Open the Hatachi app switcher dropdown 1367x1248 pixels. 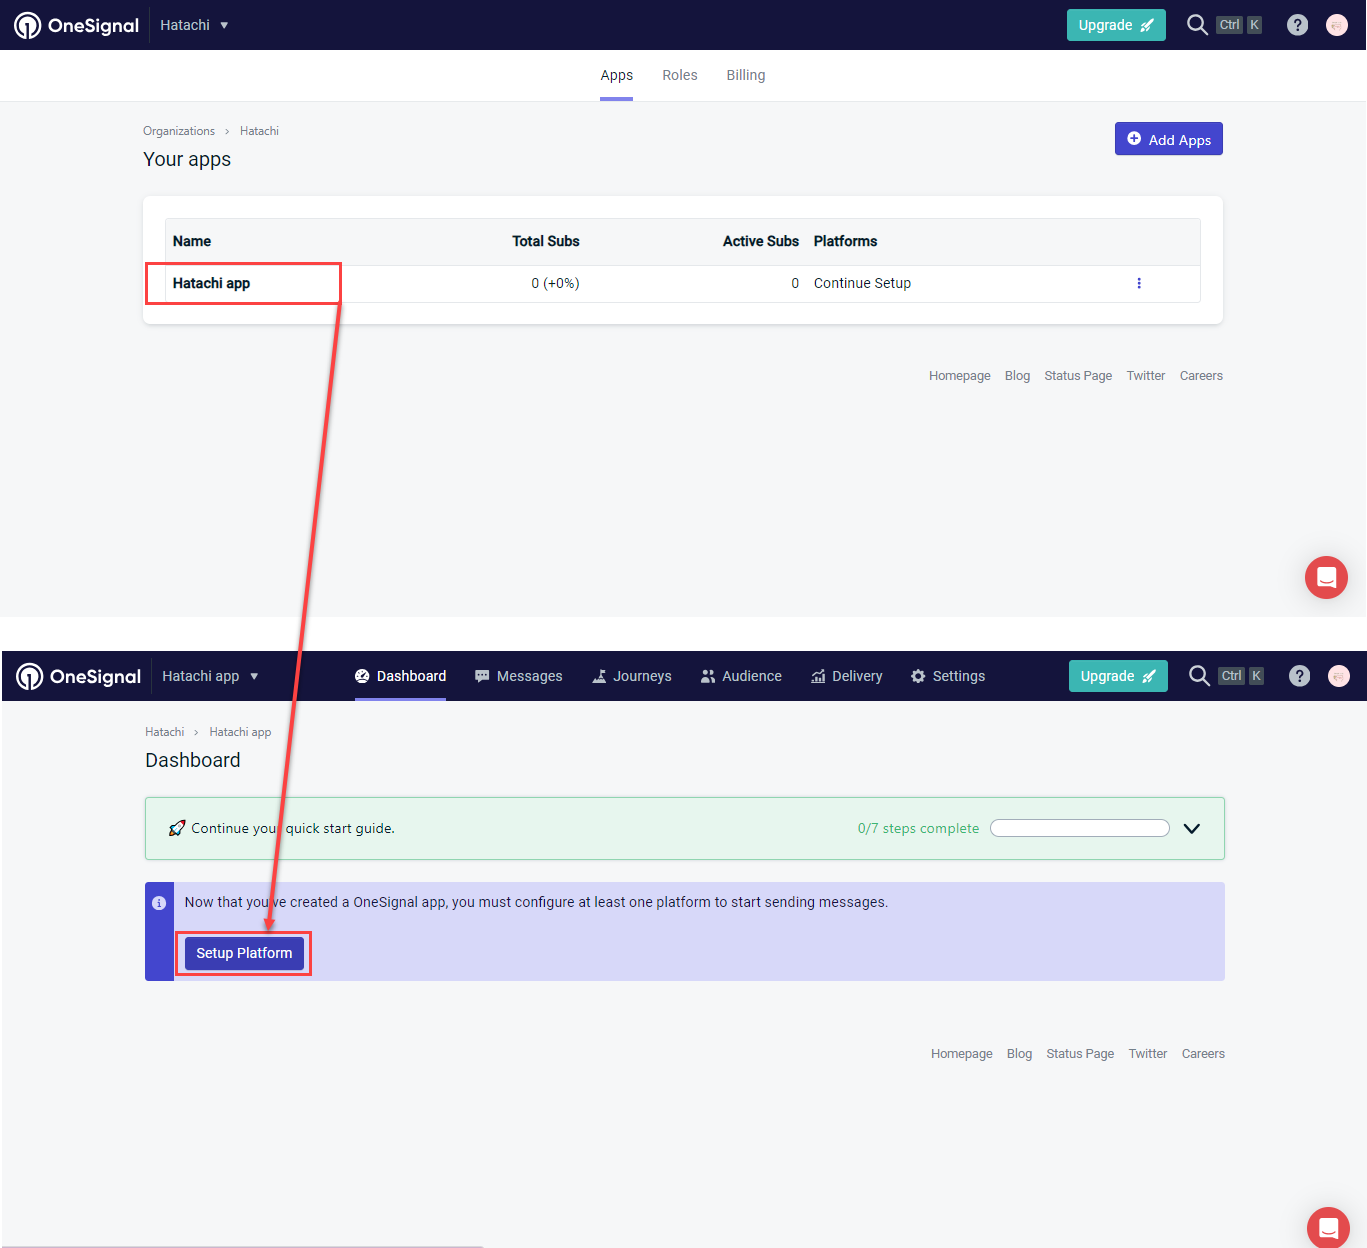click(x=210, y=676)
